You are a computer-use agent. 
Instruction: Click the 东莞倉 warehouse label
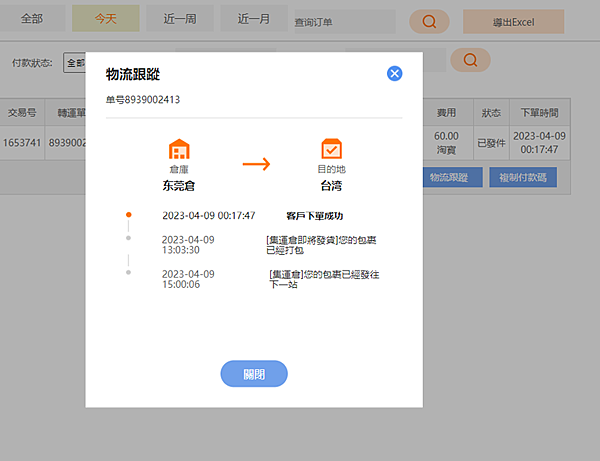(x=179, y=186)
